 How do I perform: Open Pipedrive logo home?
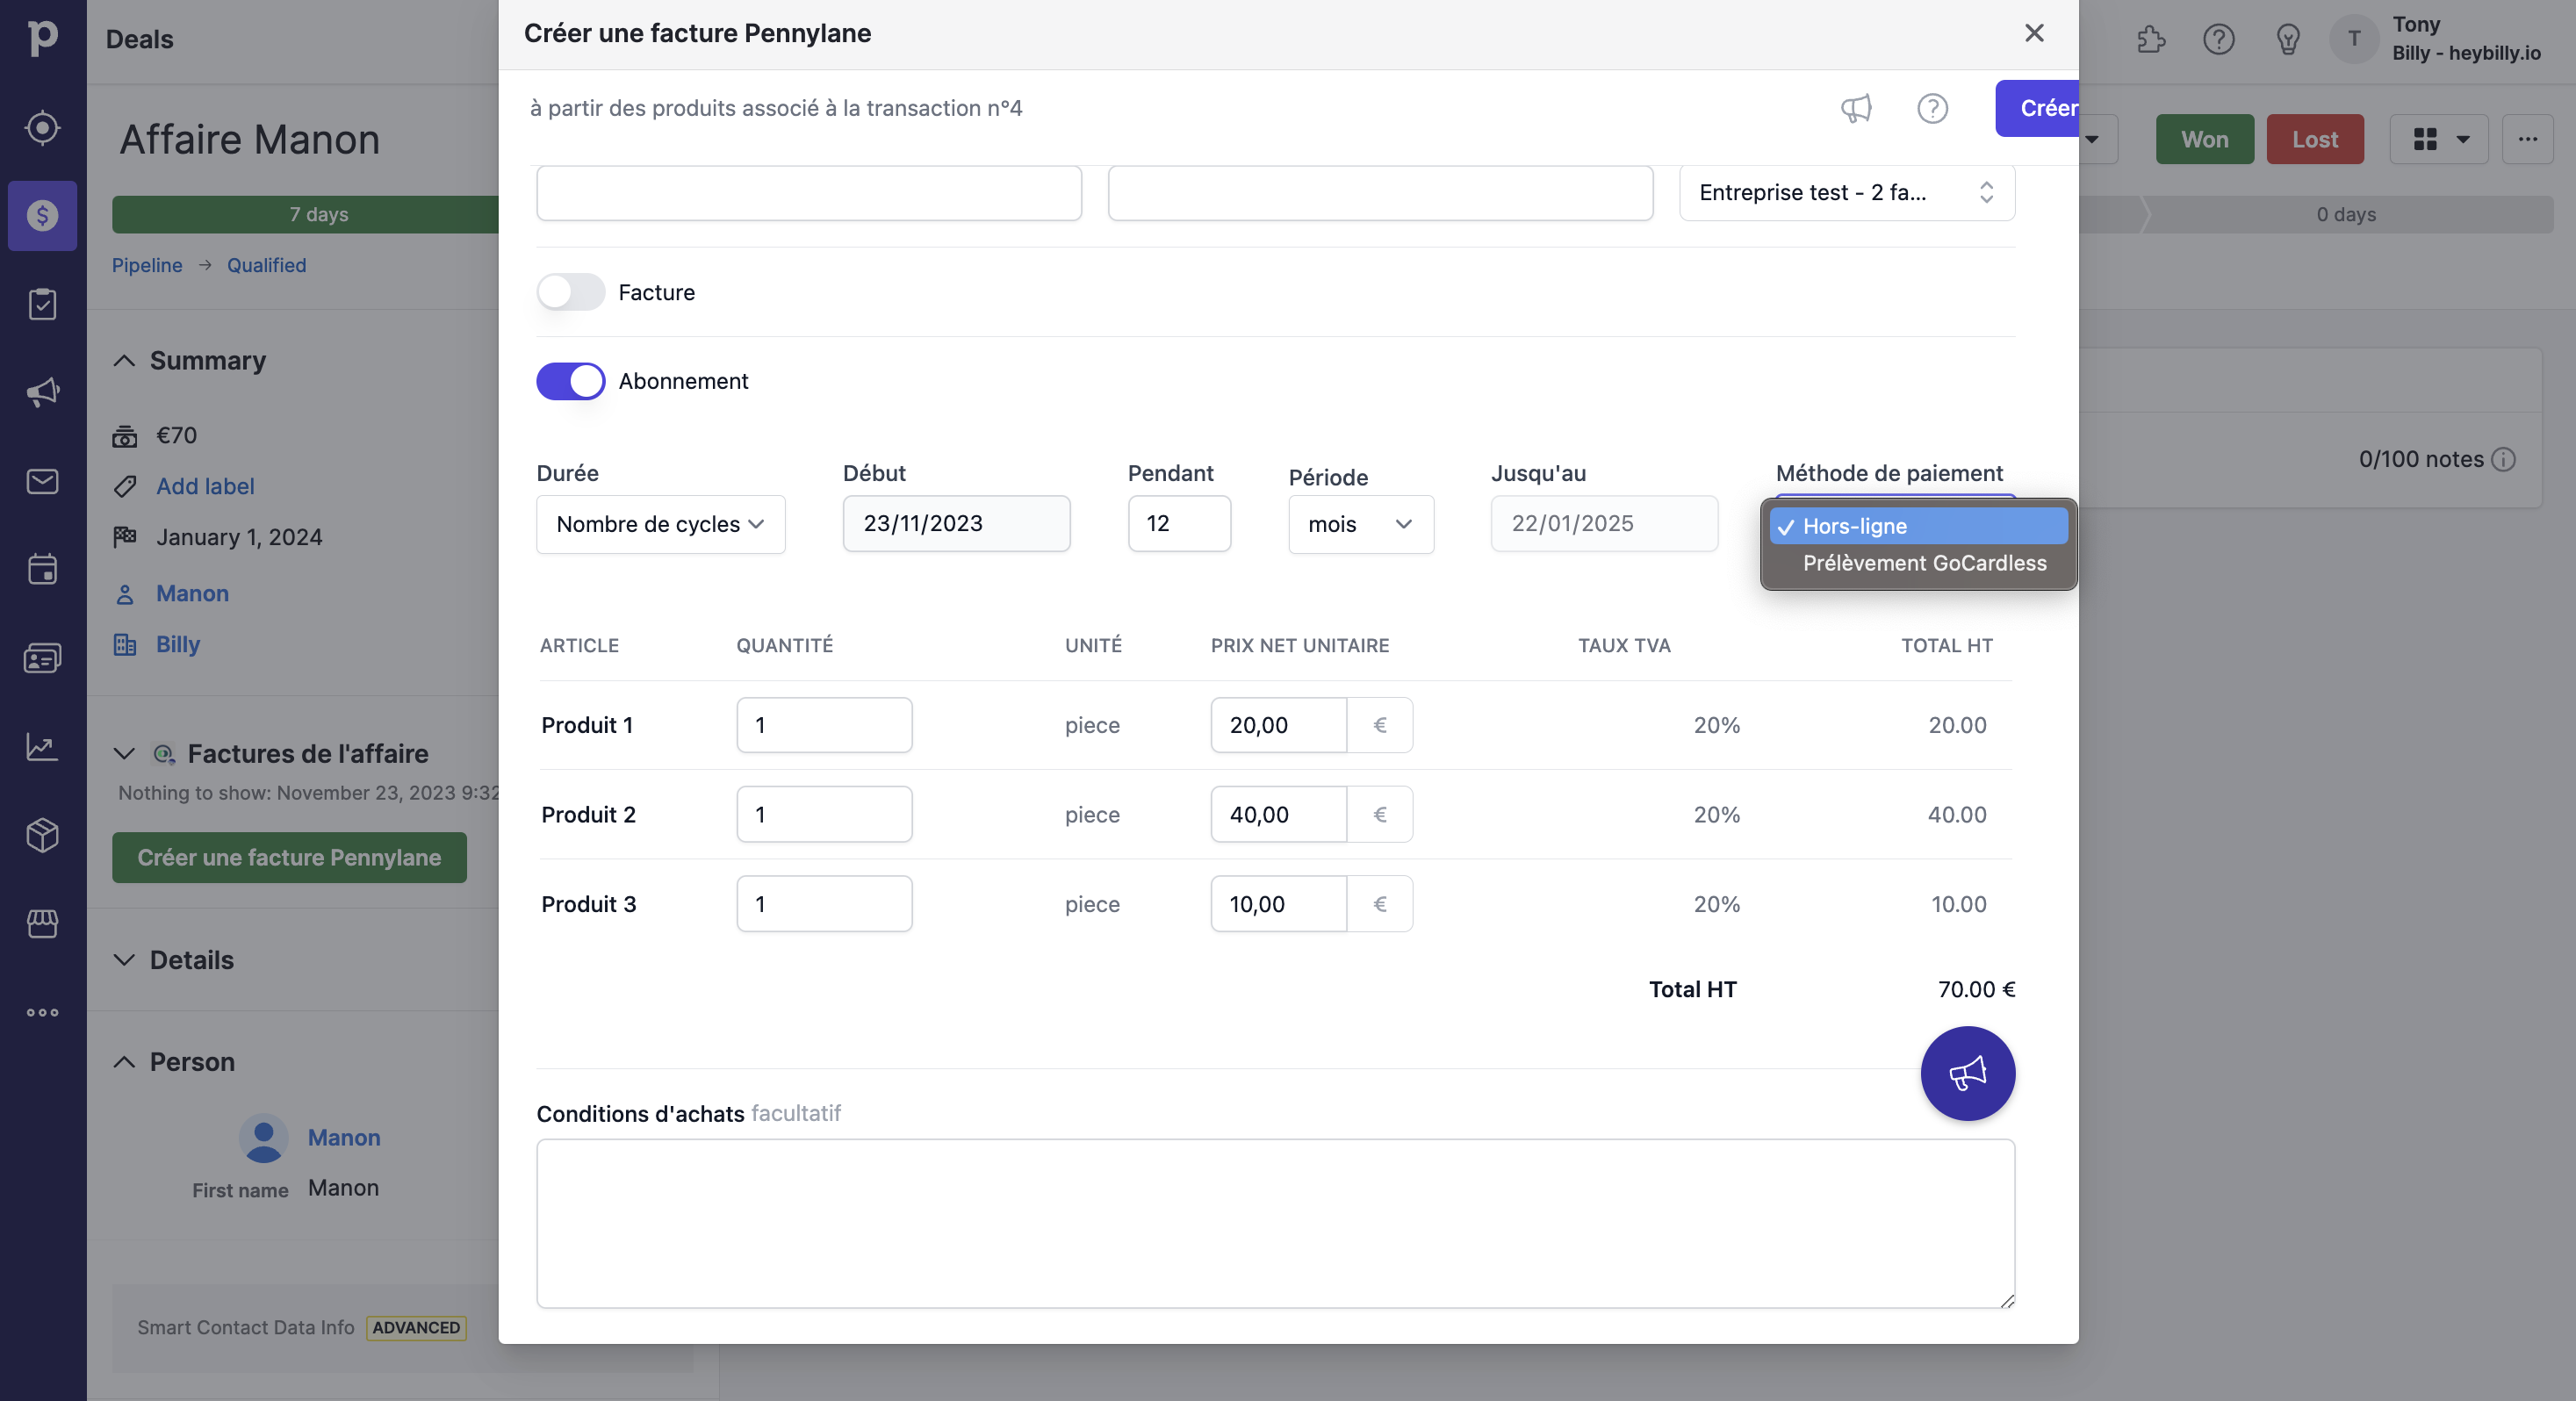[x=42, y=38]
